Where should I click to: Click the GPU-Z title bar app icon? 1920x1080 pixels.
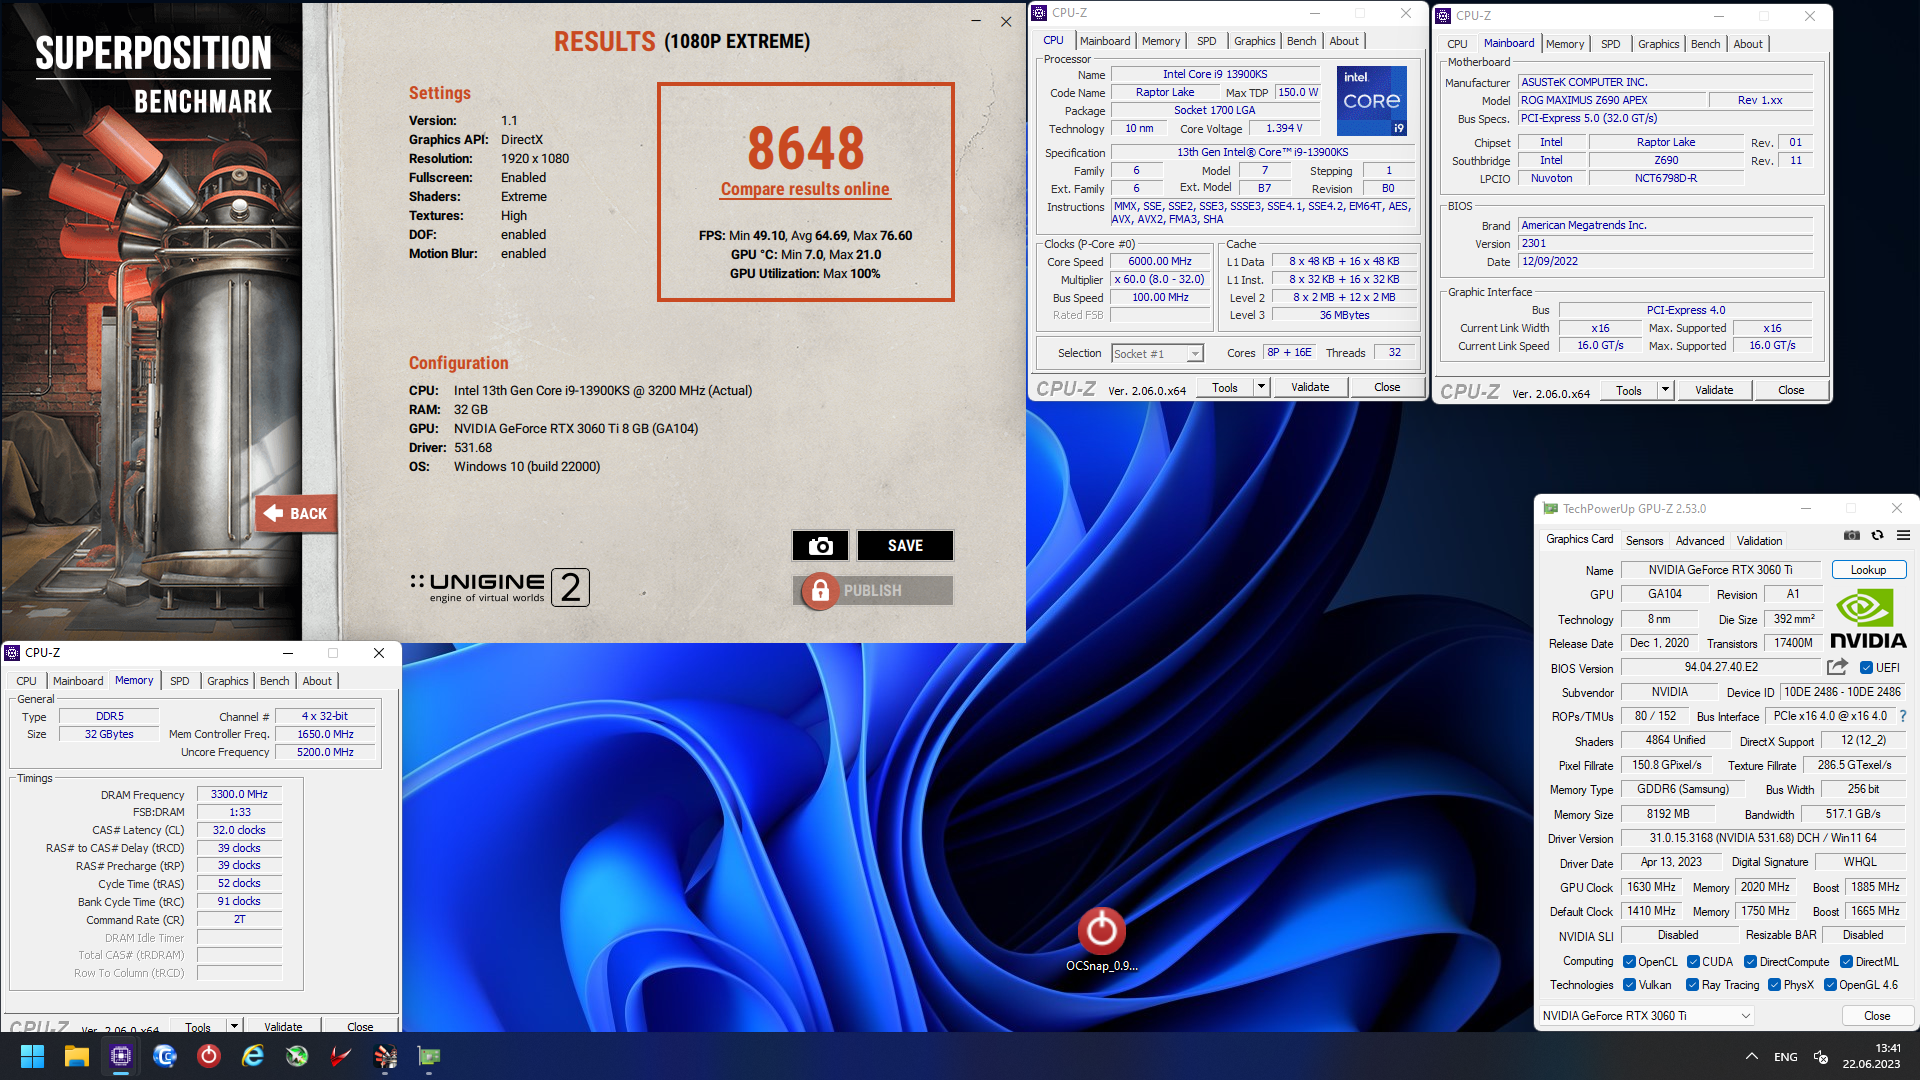point(1551,509)
